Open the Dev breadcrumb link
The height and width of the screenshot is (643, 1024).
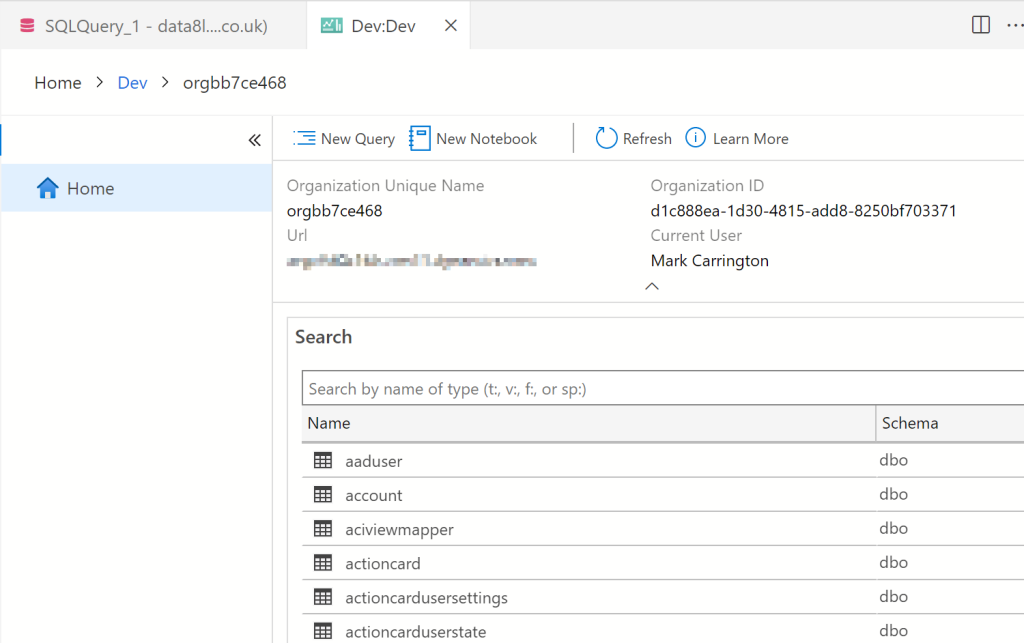point(133,83)
